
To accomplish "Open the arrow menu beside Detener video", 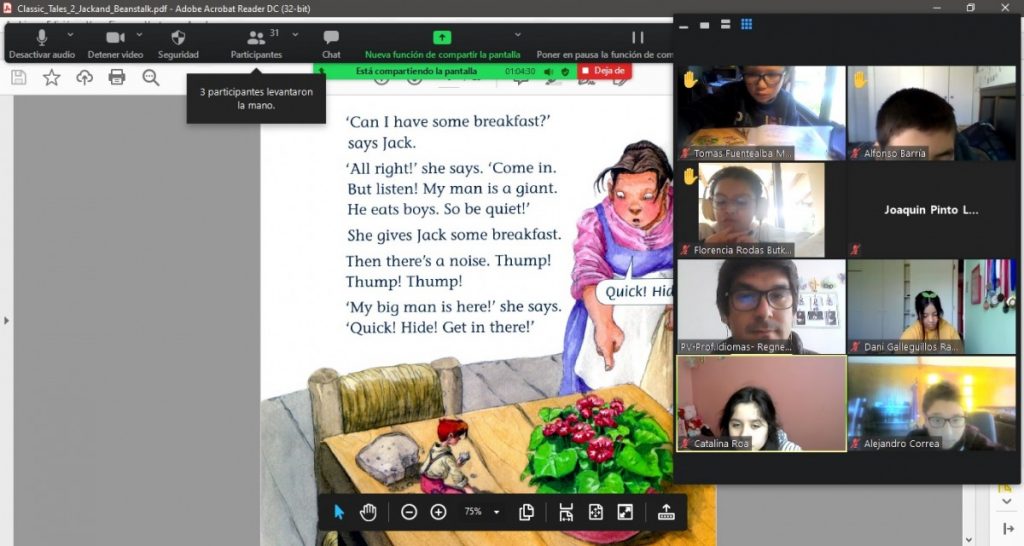I will pos(139,34).
